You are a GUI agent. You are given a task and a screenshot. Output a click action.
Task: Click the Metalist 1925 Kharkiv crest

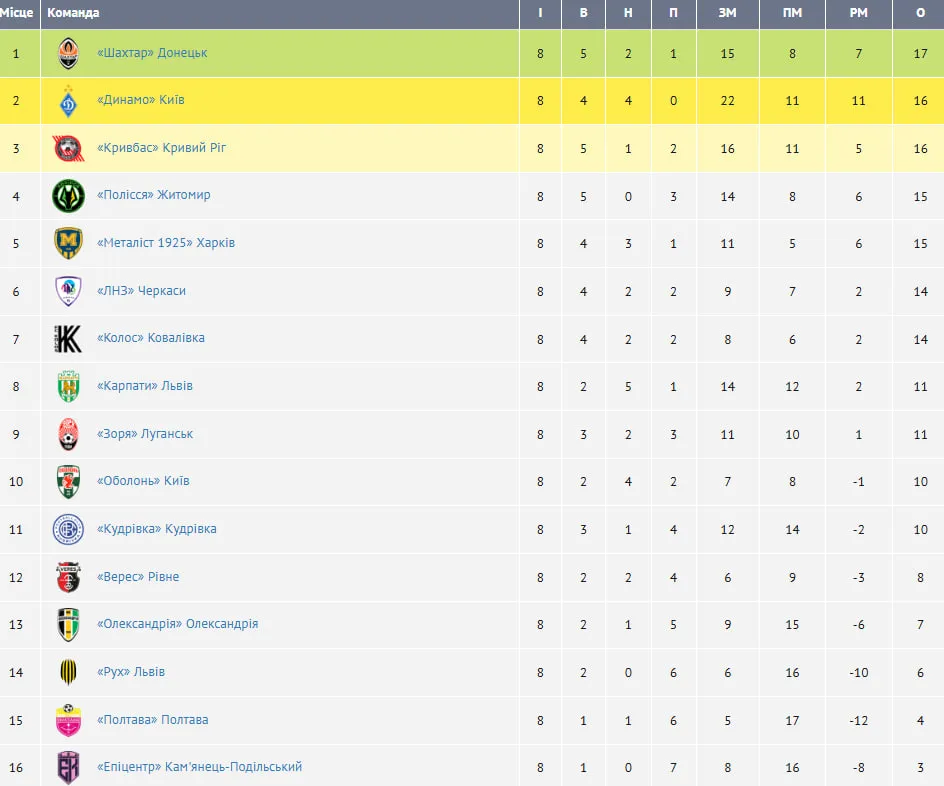pos(68,243)
